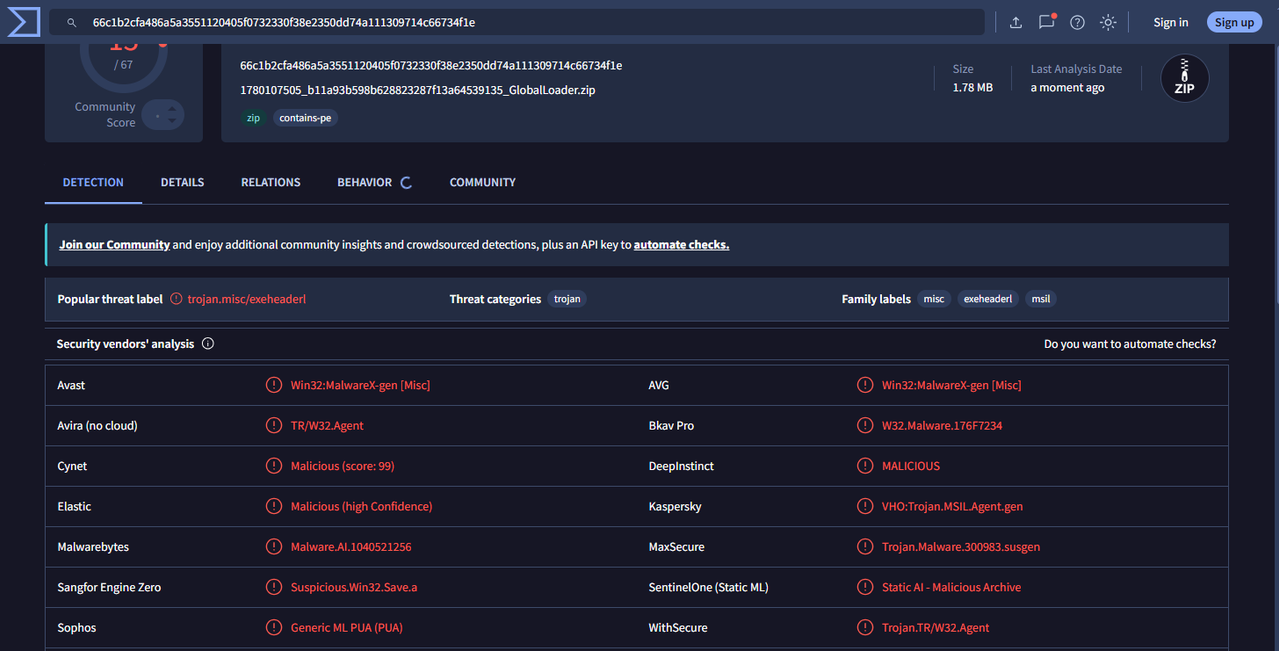The height and width of the screenshot is (651, 1279).
Task: Click Avast result Win32:MalwareX-gen [Misc]
Action: pos(360,385)
